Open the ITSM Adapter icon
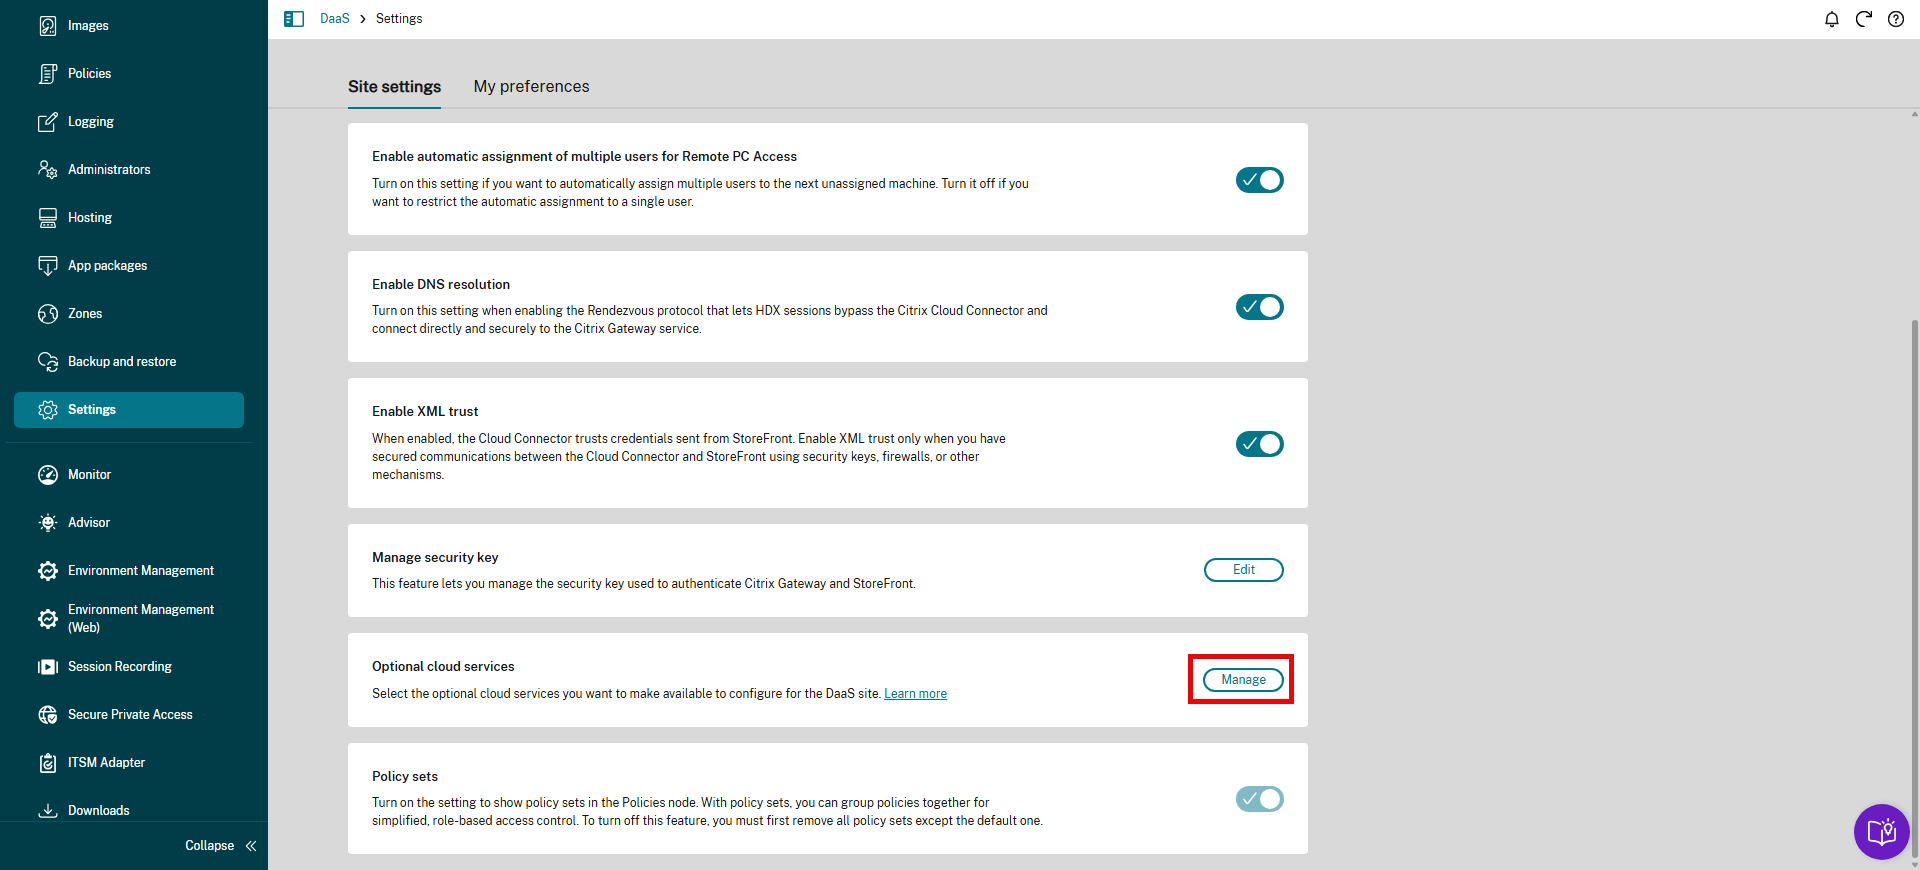Viewport: 1920px width, 870px height. pos(48,763)
